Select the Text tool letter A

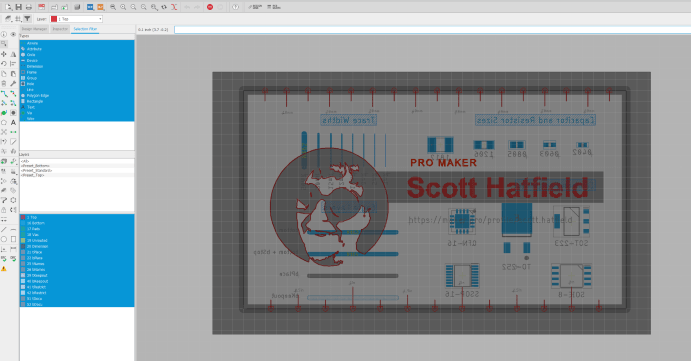(13, 123)
